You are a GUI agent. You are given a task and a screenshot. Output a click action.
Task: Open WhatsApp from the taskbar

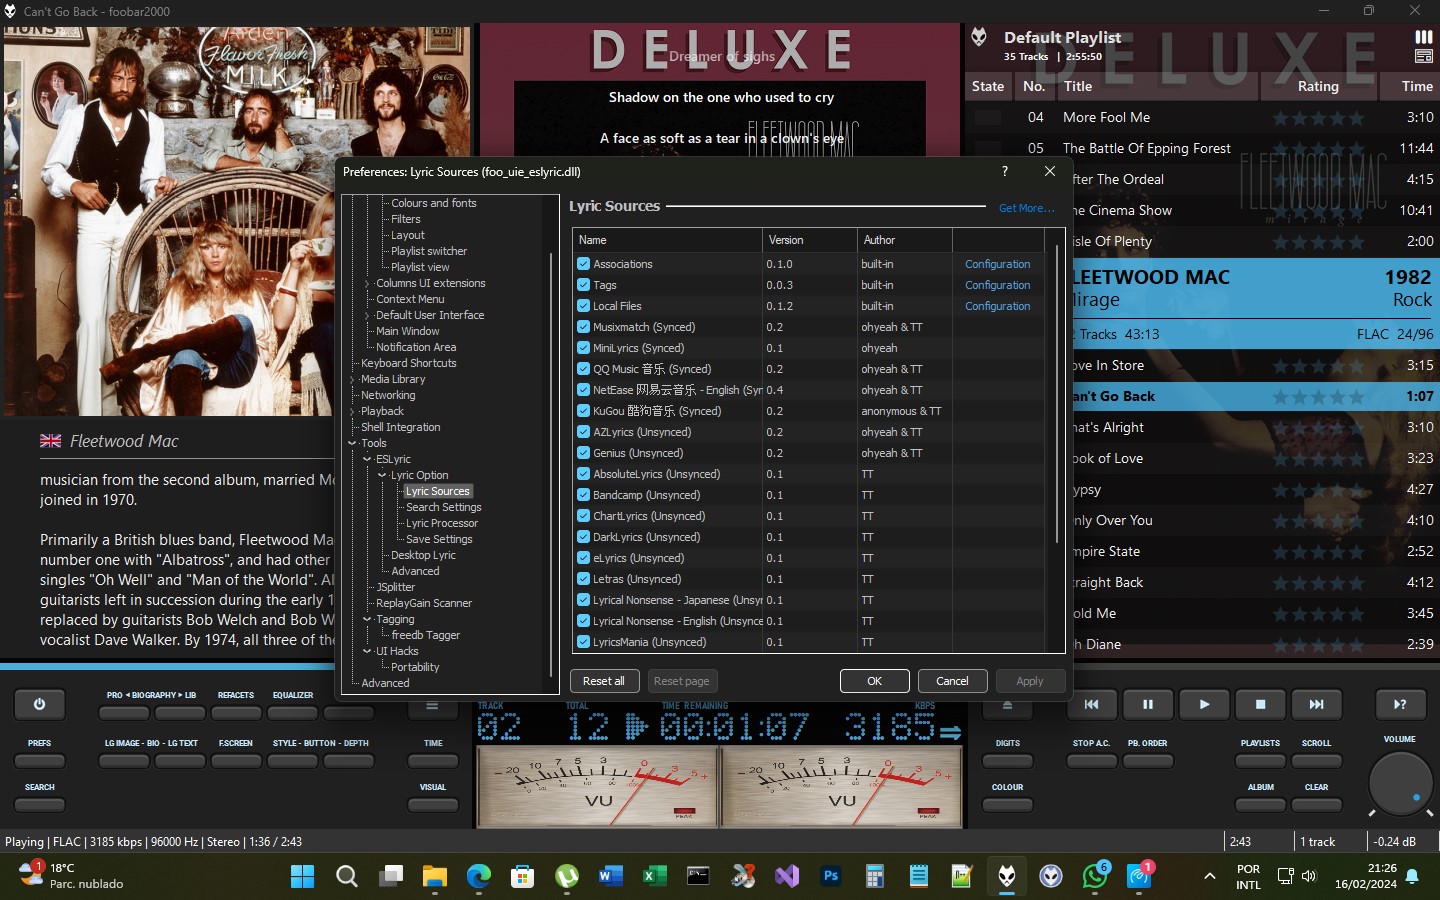(1094, 876)
